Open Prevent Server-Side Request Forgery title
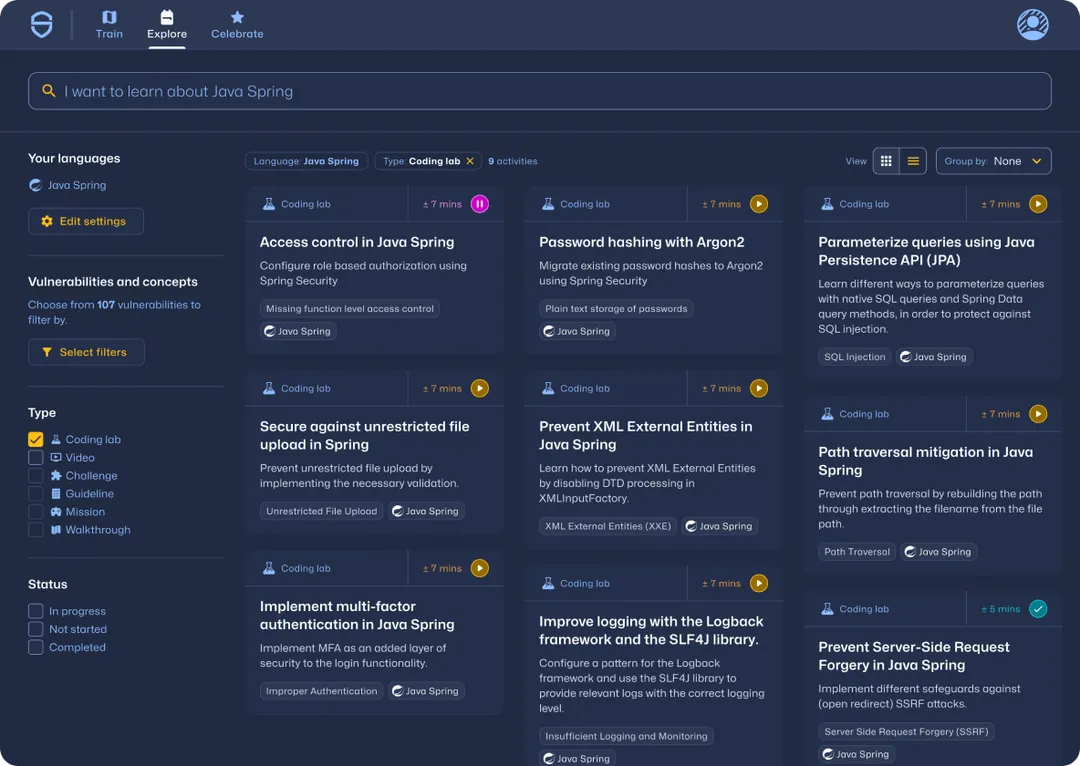 (x=913, y=656)
